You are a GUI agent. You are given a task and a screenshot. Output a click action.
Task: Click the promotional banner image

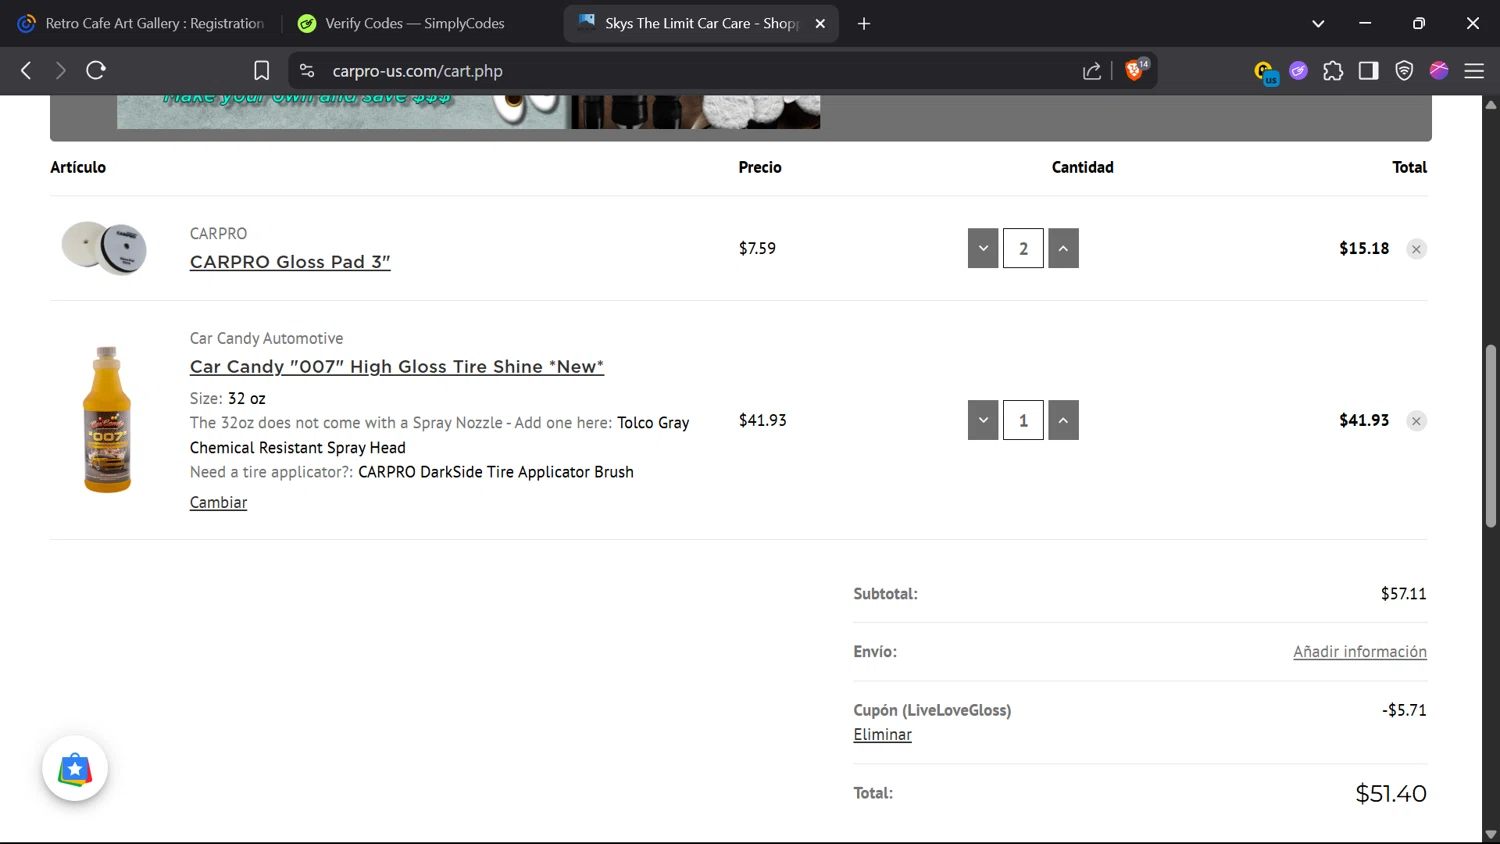pyautogui.click(x=468, y=112)
